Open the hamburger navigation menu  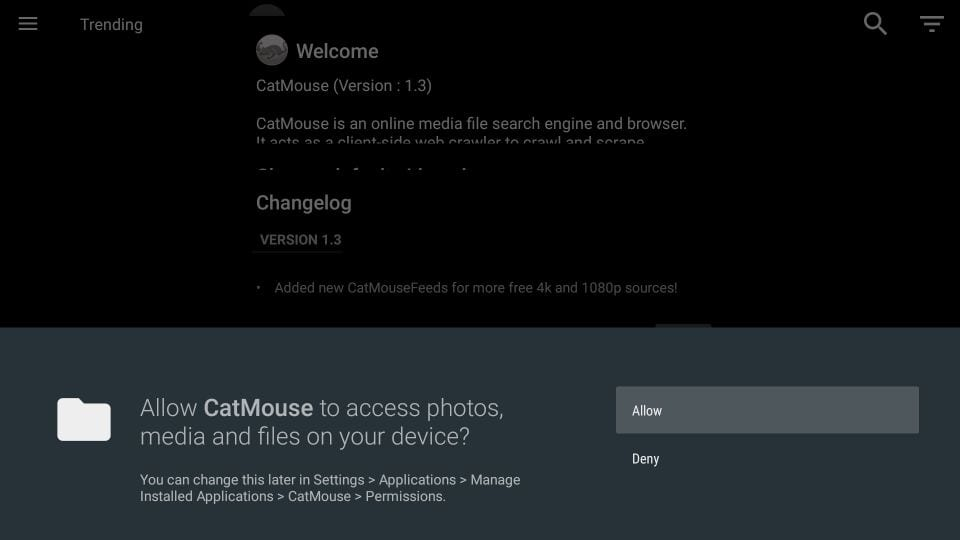(x=28, y=24)
